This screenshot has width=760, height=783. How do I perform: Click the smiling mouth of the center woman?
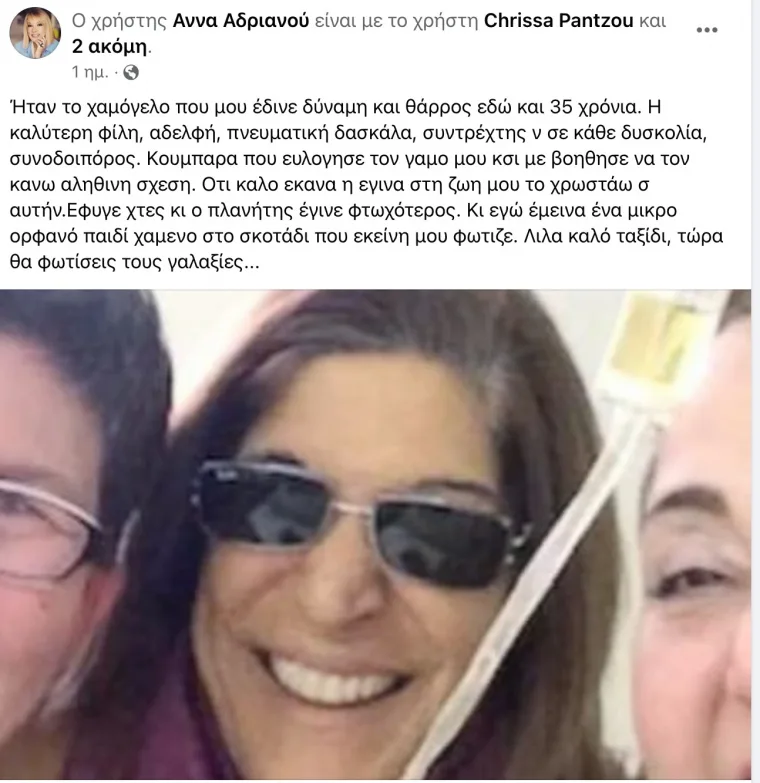click(x=336, y=677)
